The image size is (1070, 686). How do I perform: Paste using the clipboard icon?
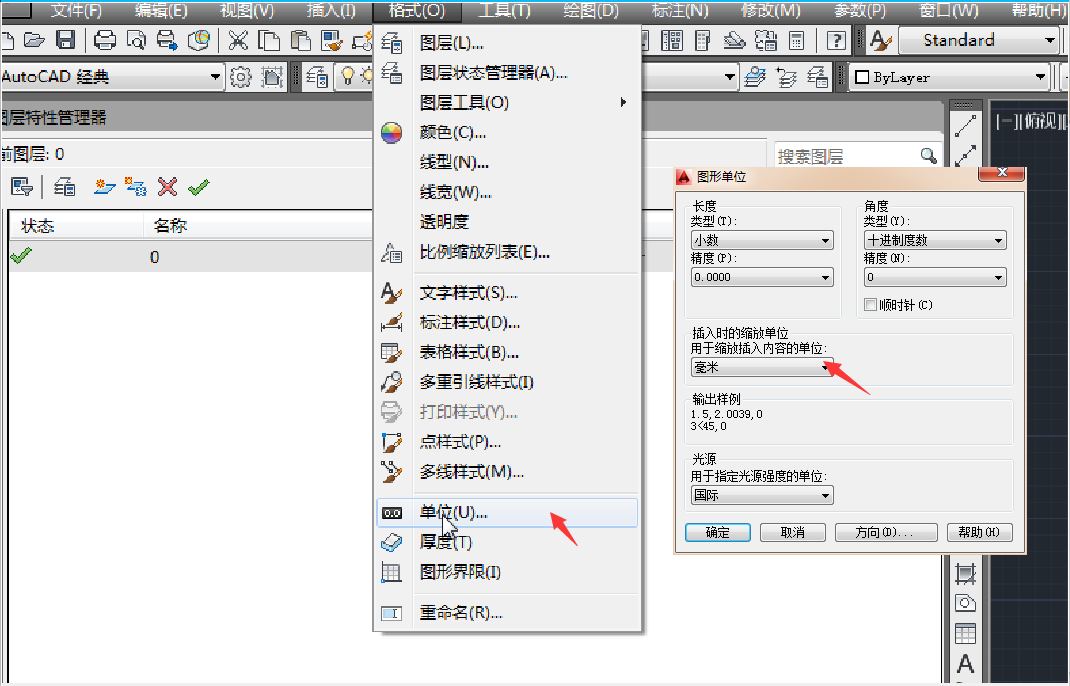pos(300,40)
